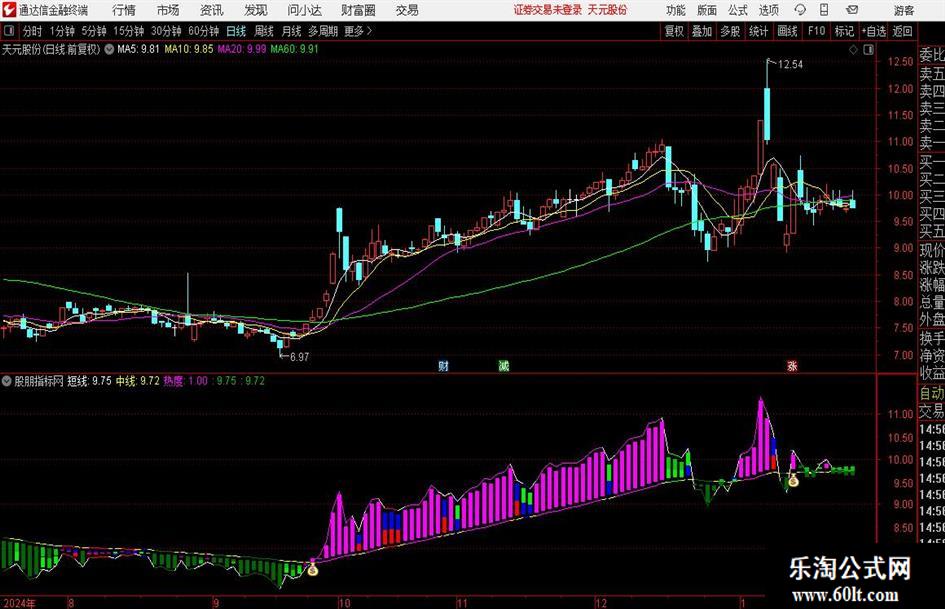945x609 pixels.
Task: Click the MA5: 9.81 value label
Action: click(138, 49)
